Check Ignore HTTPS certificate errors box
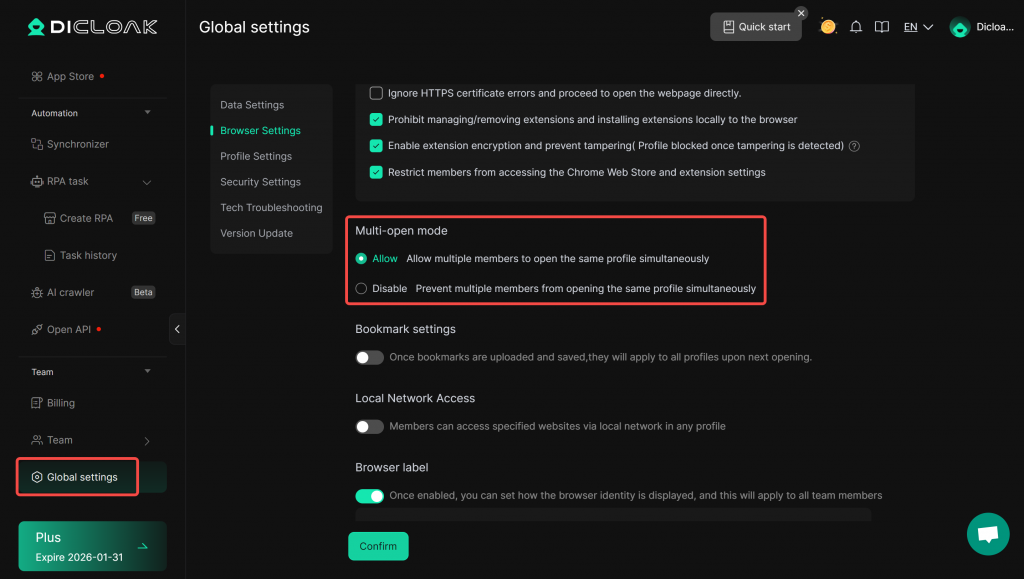 (376, 93)
